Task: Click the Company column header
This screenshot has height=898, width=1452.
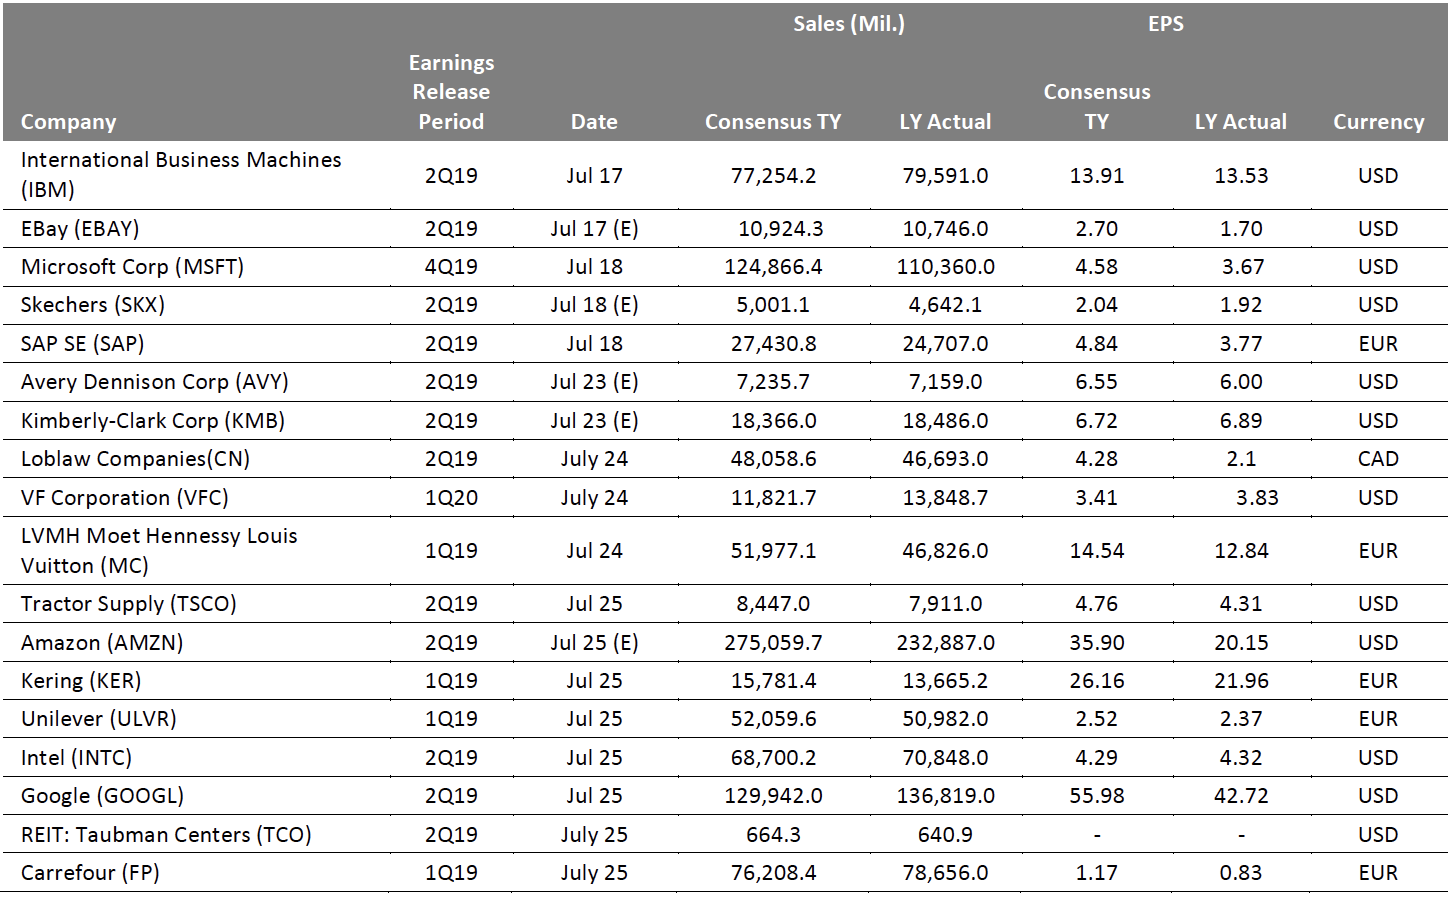Action: [x=68, y=122]
